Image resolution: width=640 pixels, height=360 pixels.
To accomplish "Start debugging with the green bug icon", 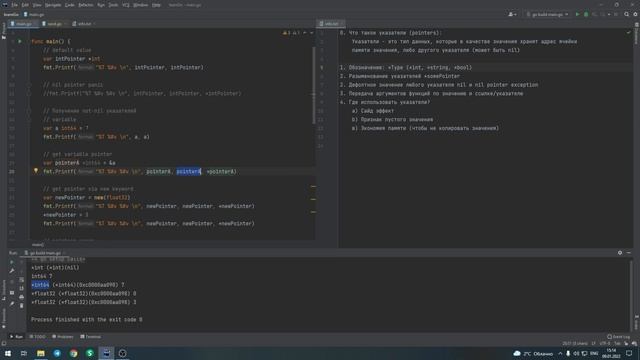I will [586, 14].
